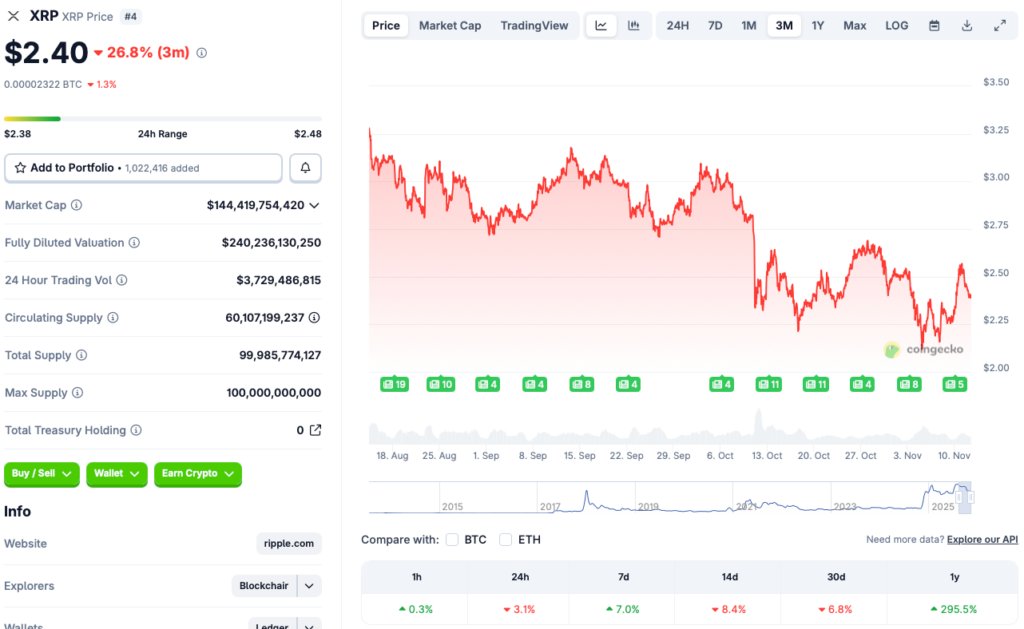Viewport: 1024px width, 629px height.
Task: Switch to the candlestick chart icon
Action: point(633,25)
